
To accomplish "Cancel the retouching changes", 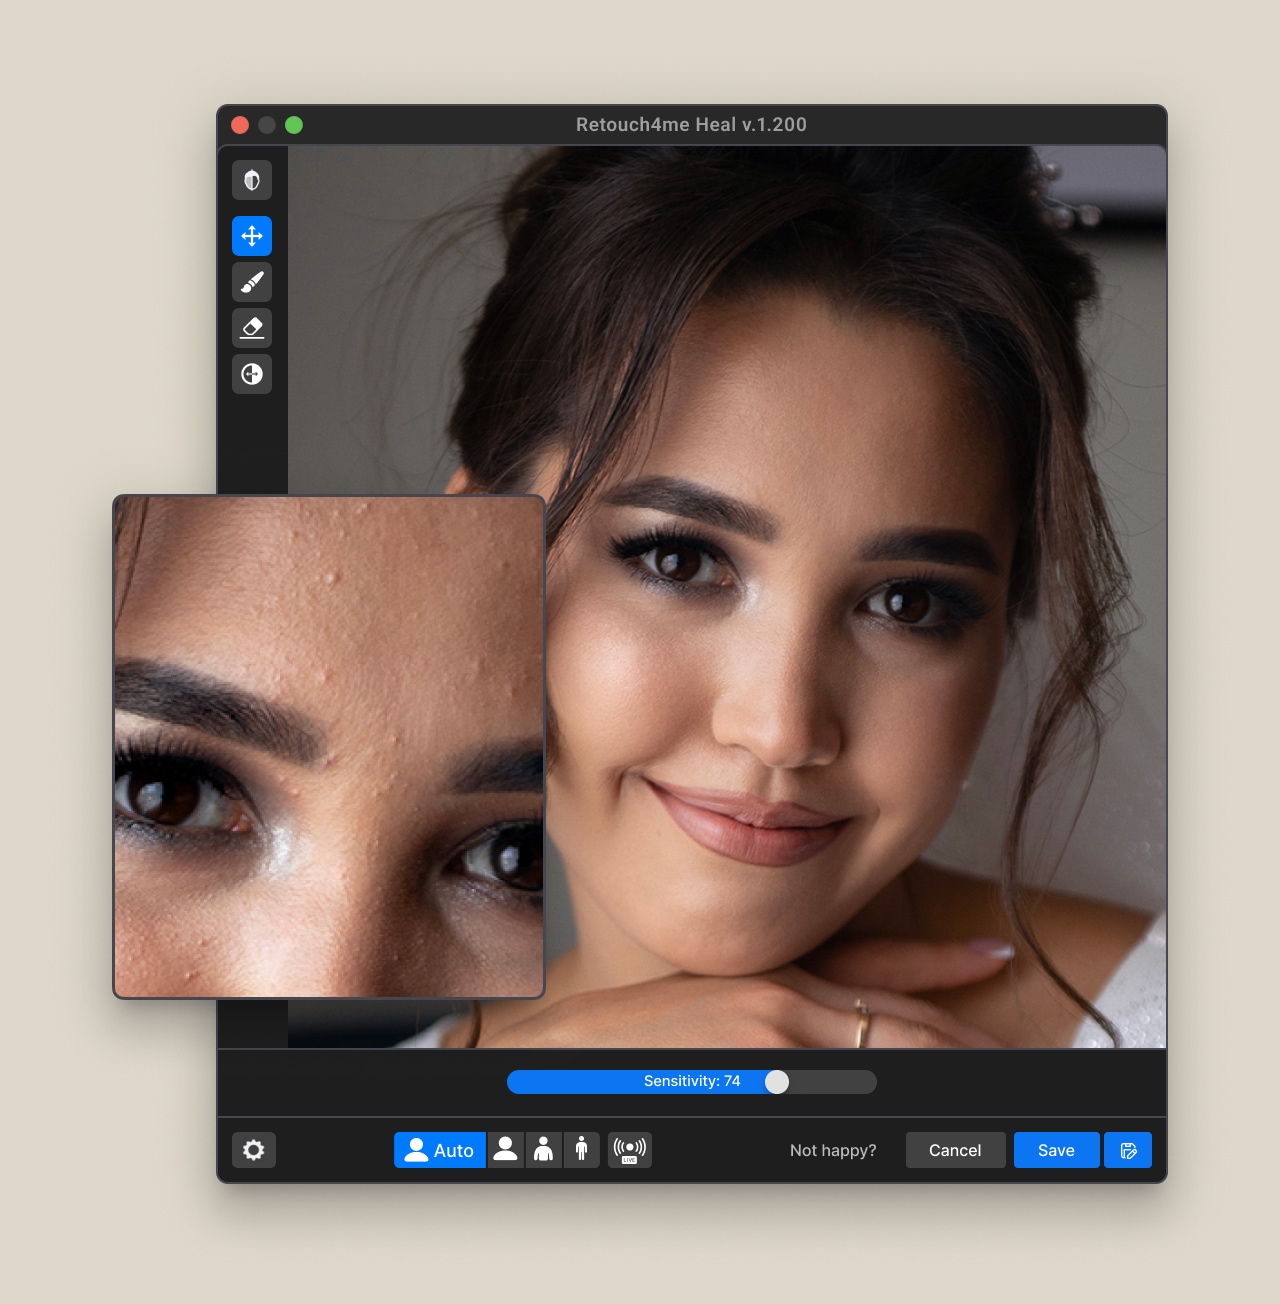I will 955,1150.
